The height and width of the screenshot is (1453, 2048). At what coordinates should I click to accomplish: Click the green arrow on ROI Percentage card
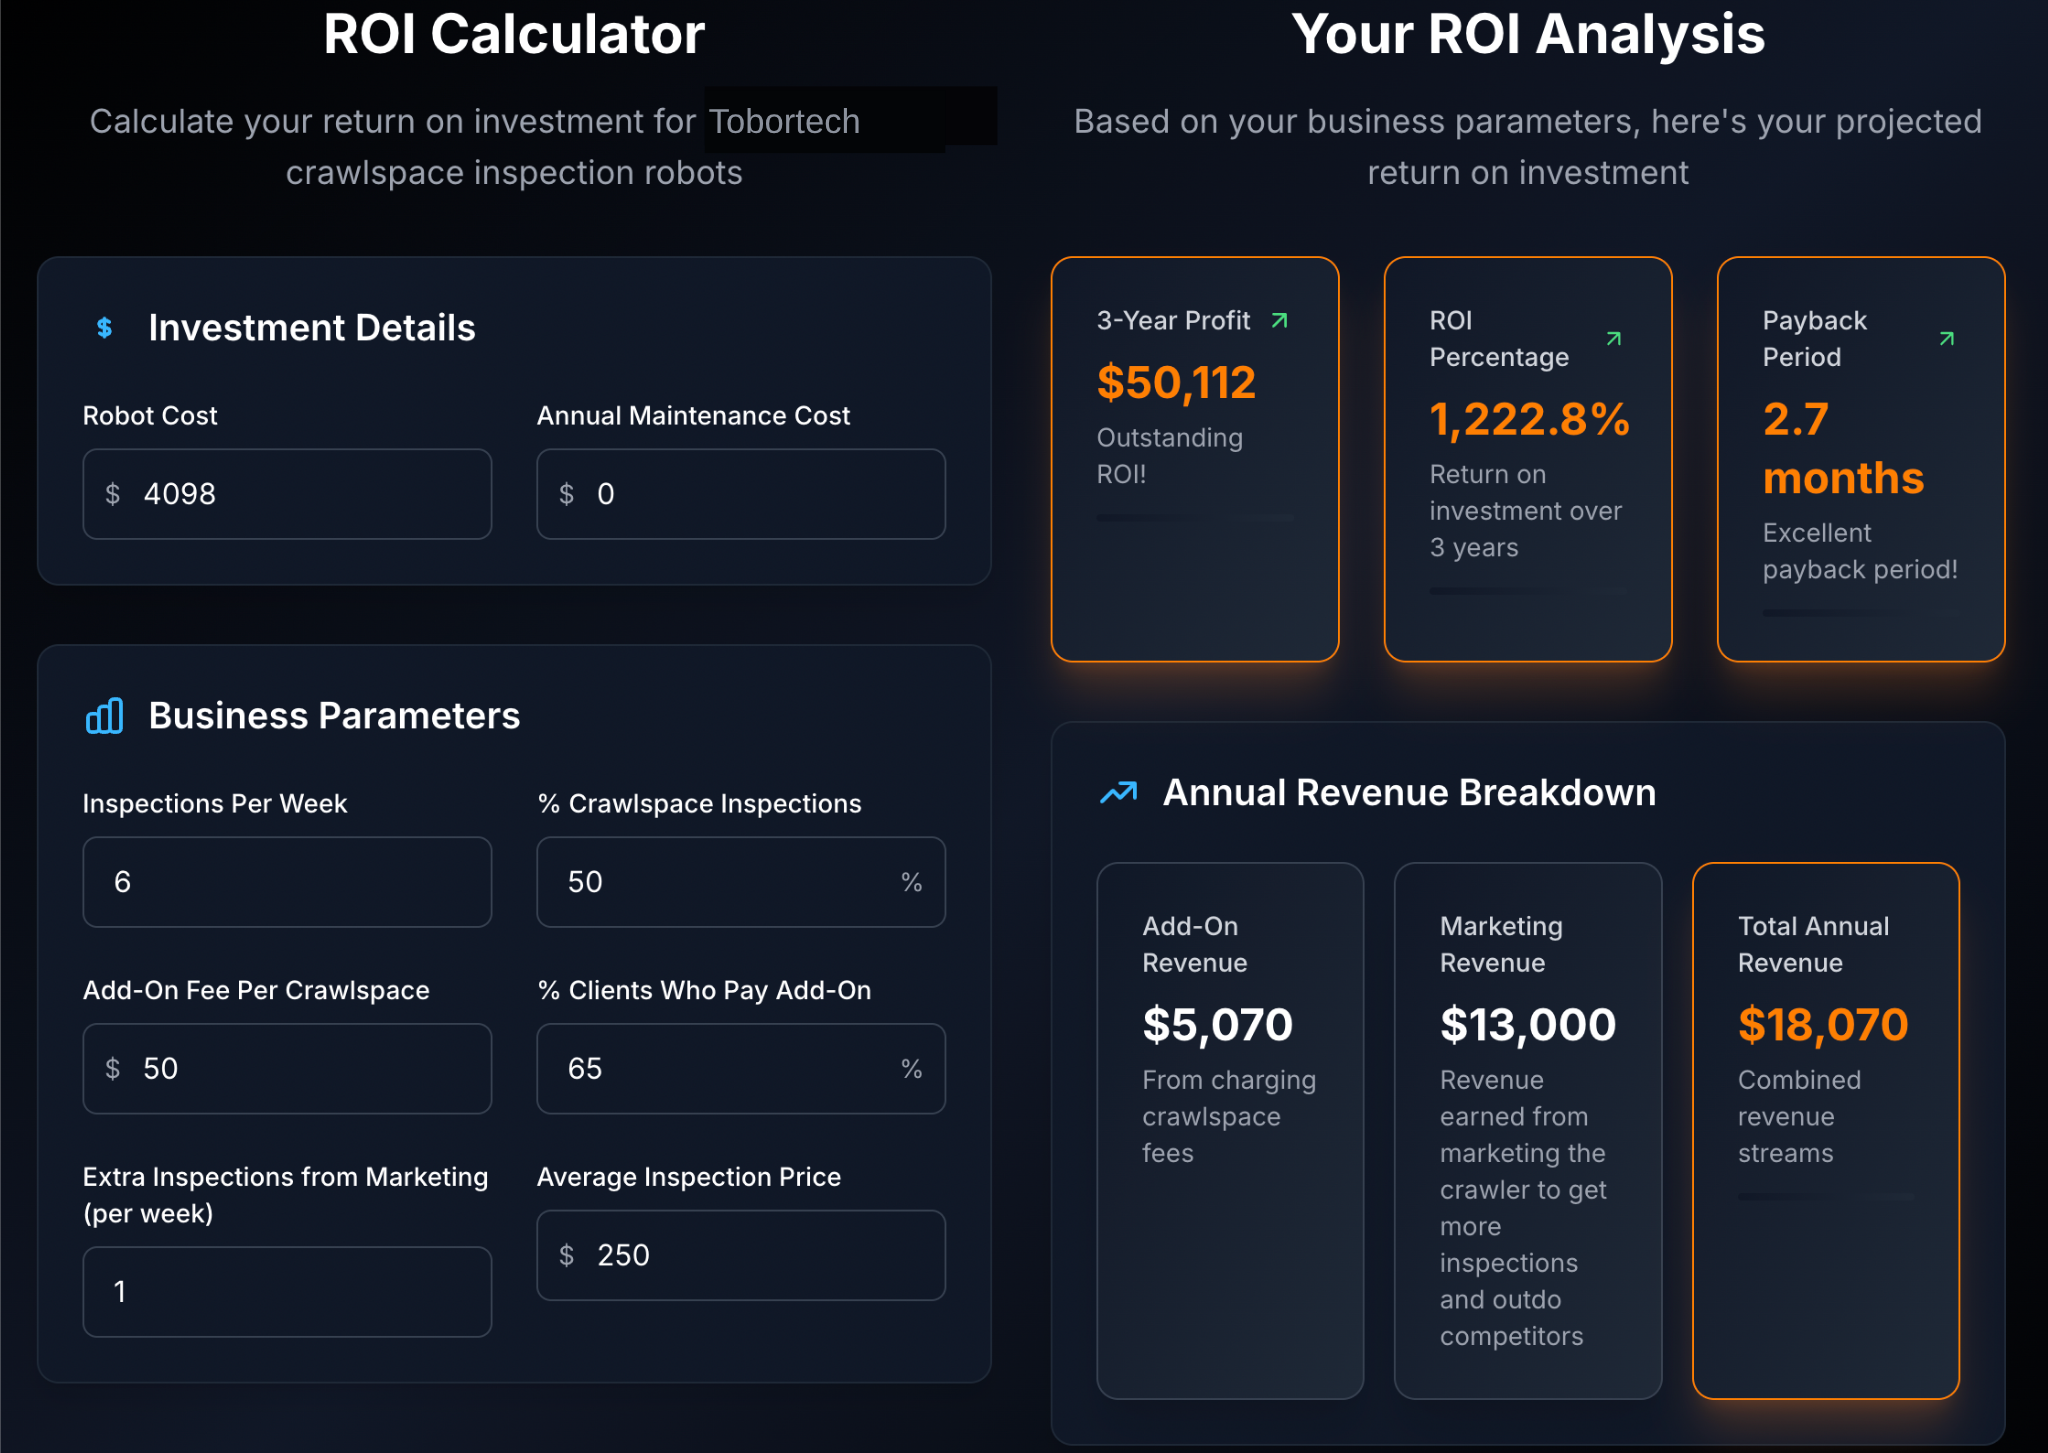tap(1613, 339)
